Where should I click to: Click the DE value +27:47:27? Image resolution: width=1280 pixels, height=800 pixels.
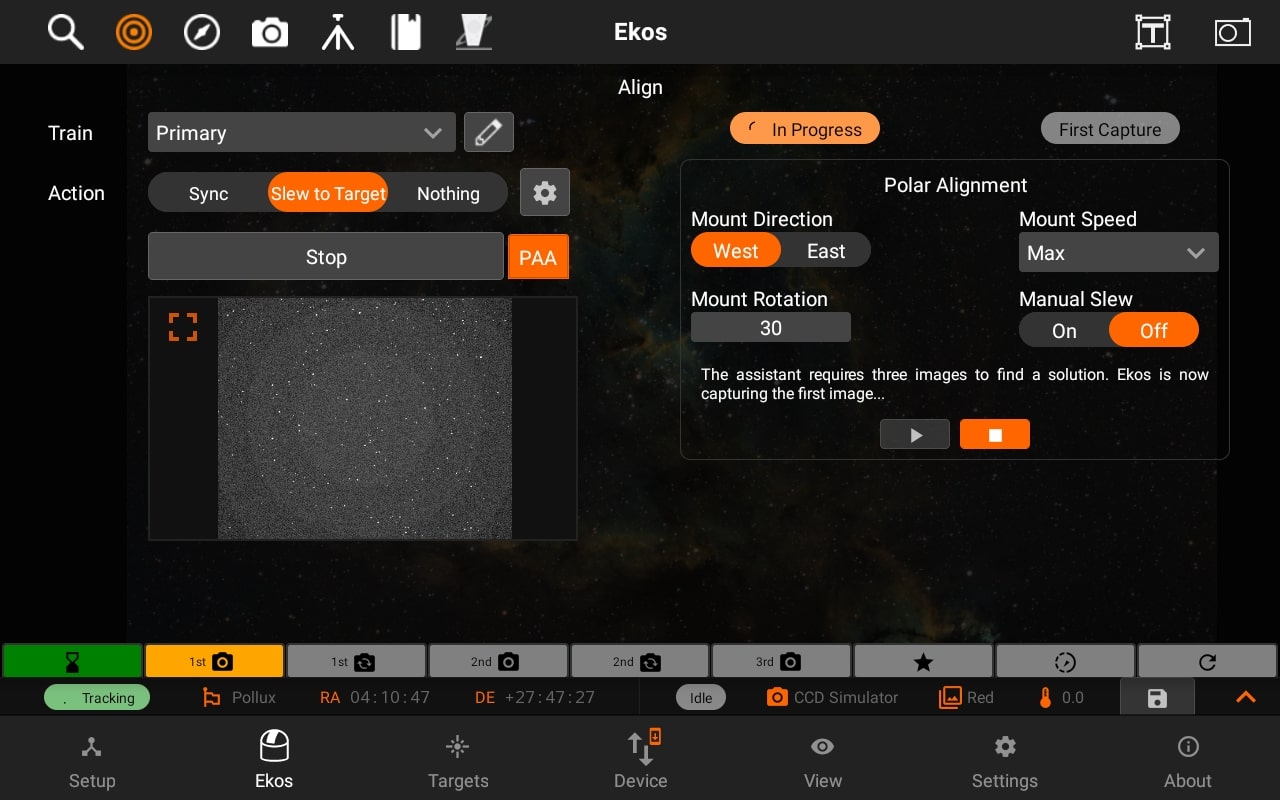(x=550, y=698)
